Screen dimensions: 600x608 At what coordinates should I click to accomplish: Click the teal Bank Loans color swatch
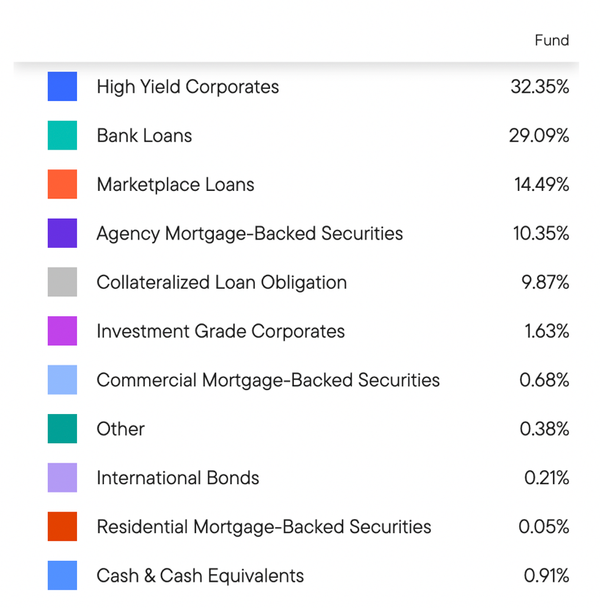pos(62,135)
